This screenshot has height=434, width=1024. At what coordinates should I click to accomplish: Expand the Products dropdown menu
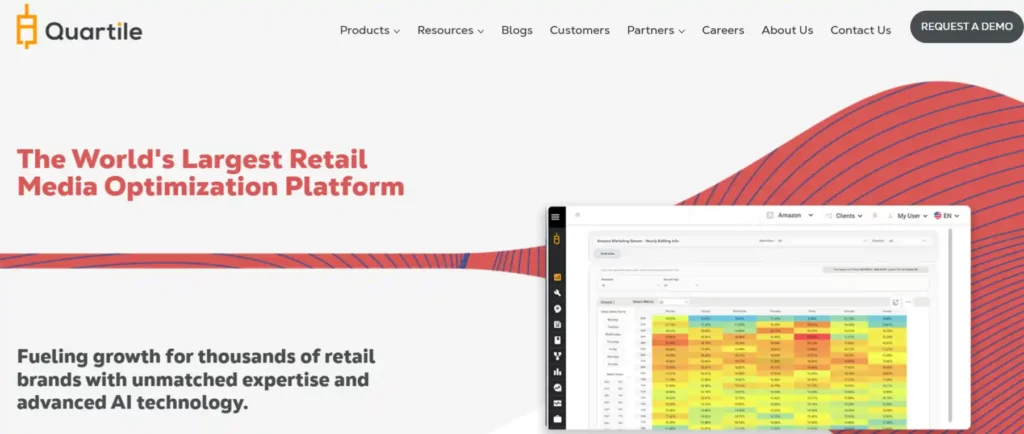(x=369, y=30)
